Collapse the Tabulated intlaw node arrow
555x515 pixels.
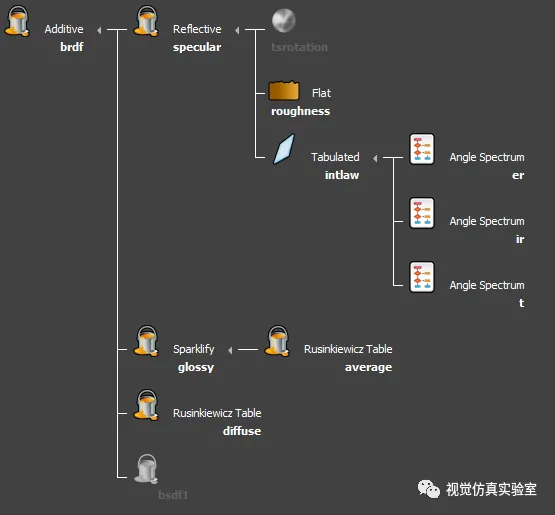click(375, 158)
